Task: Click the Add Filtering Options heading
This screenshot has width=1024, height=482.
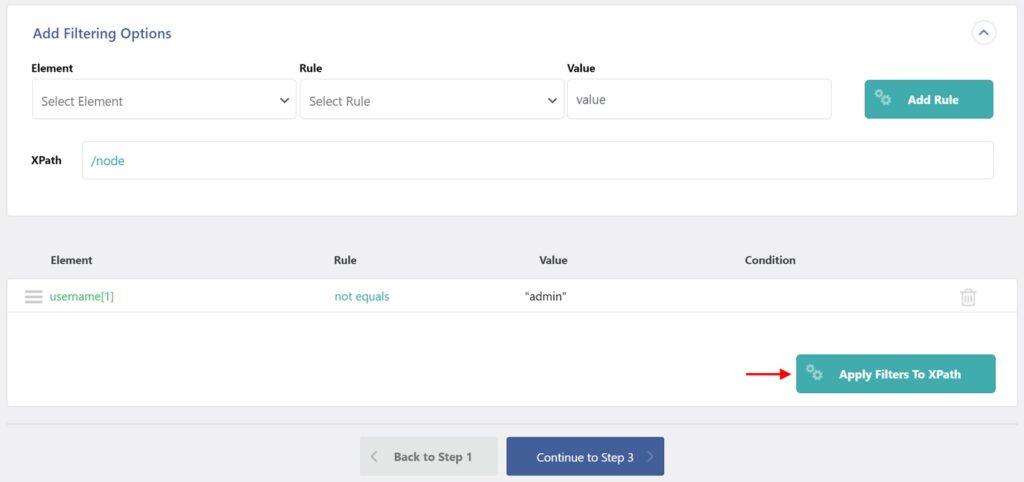Action: pos(103,33)
